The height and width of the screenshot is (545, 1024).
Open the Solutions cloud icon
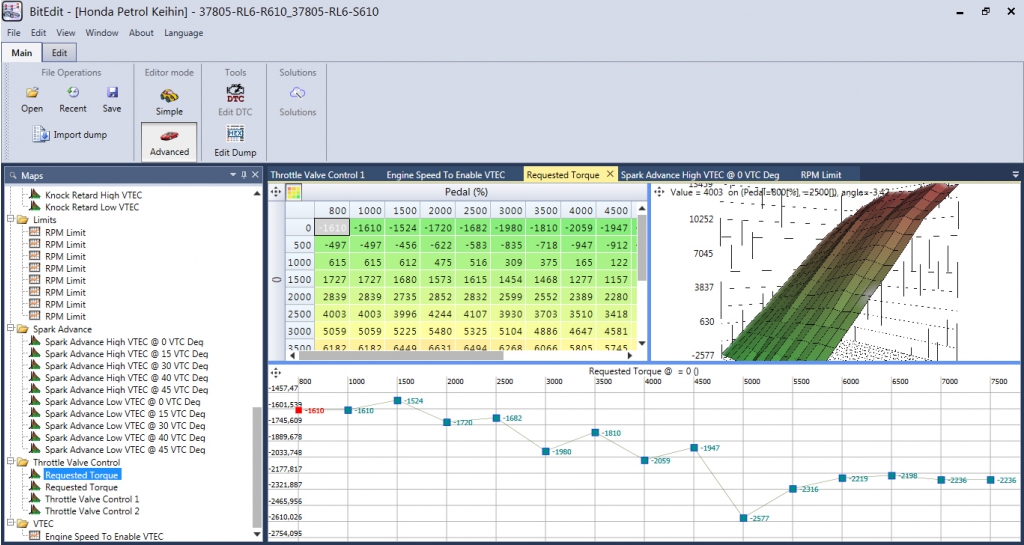298,92
